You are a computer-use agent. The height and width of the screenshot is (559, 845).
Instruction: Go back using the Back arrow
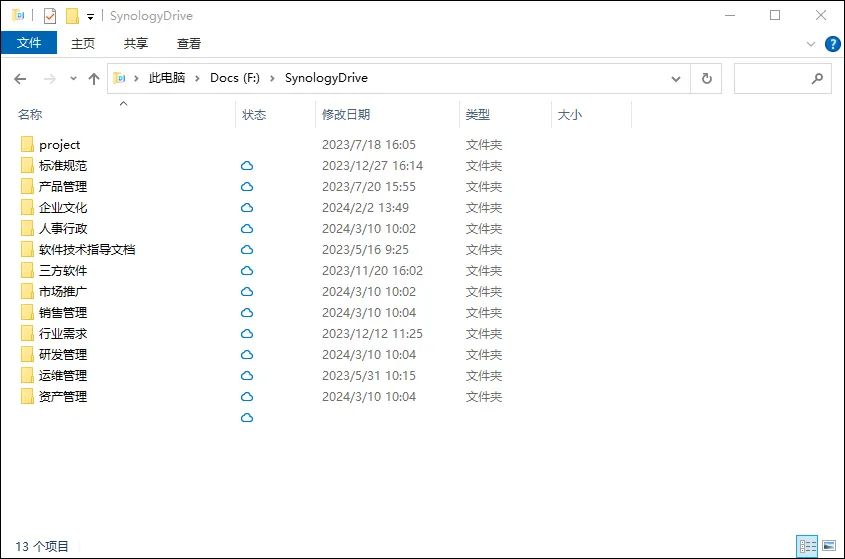coord(20,78)
